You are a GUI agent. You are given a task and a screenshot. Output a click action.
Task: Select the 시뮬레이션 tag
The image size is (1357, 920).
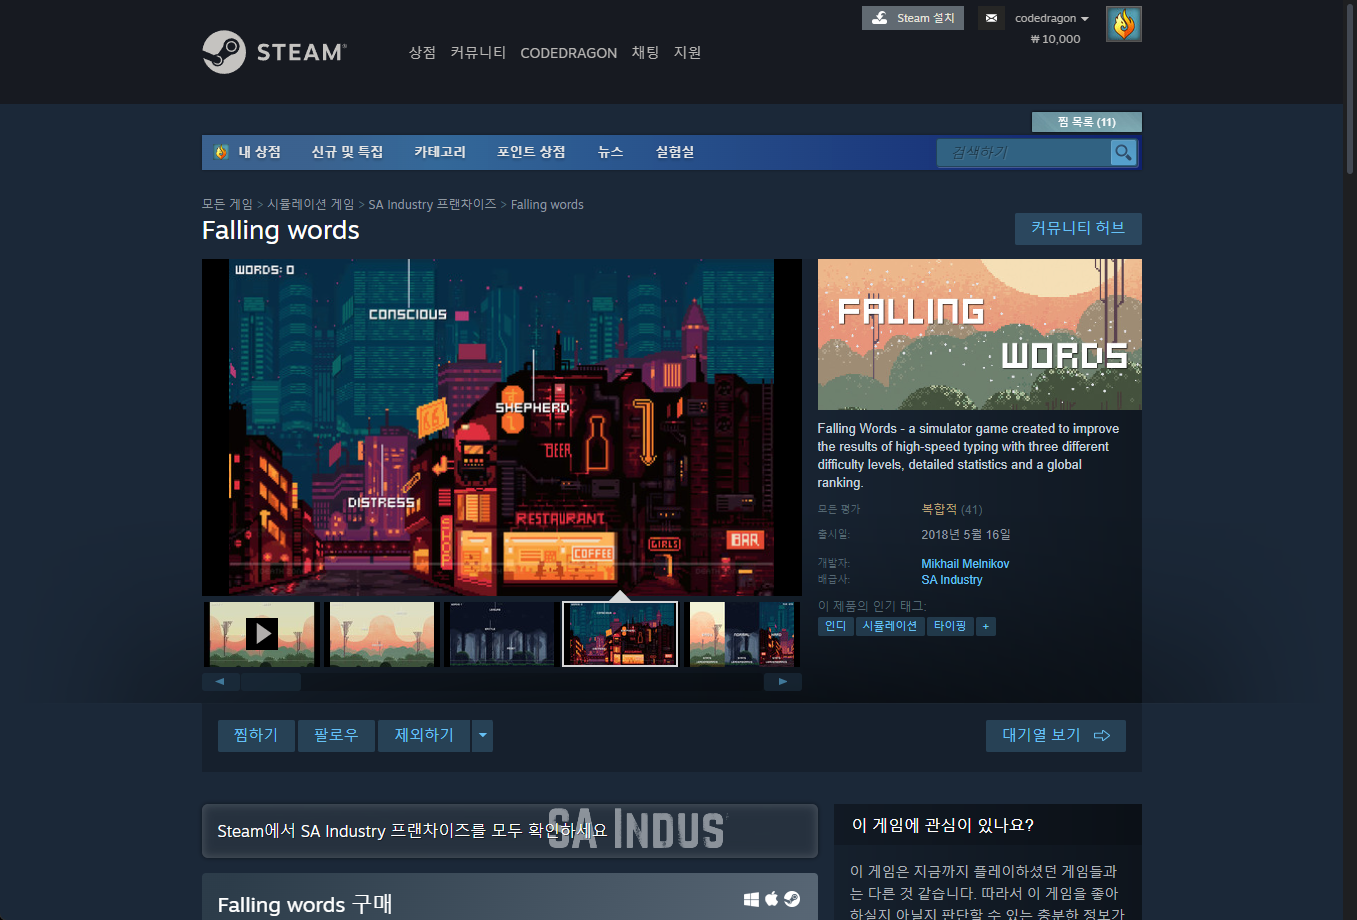coord(889,626)
